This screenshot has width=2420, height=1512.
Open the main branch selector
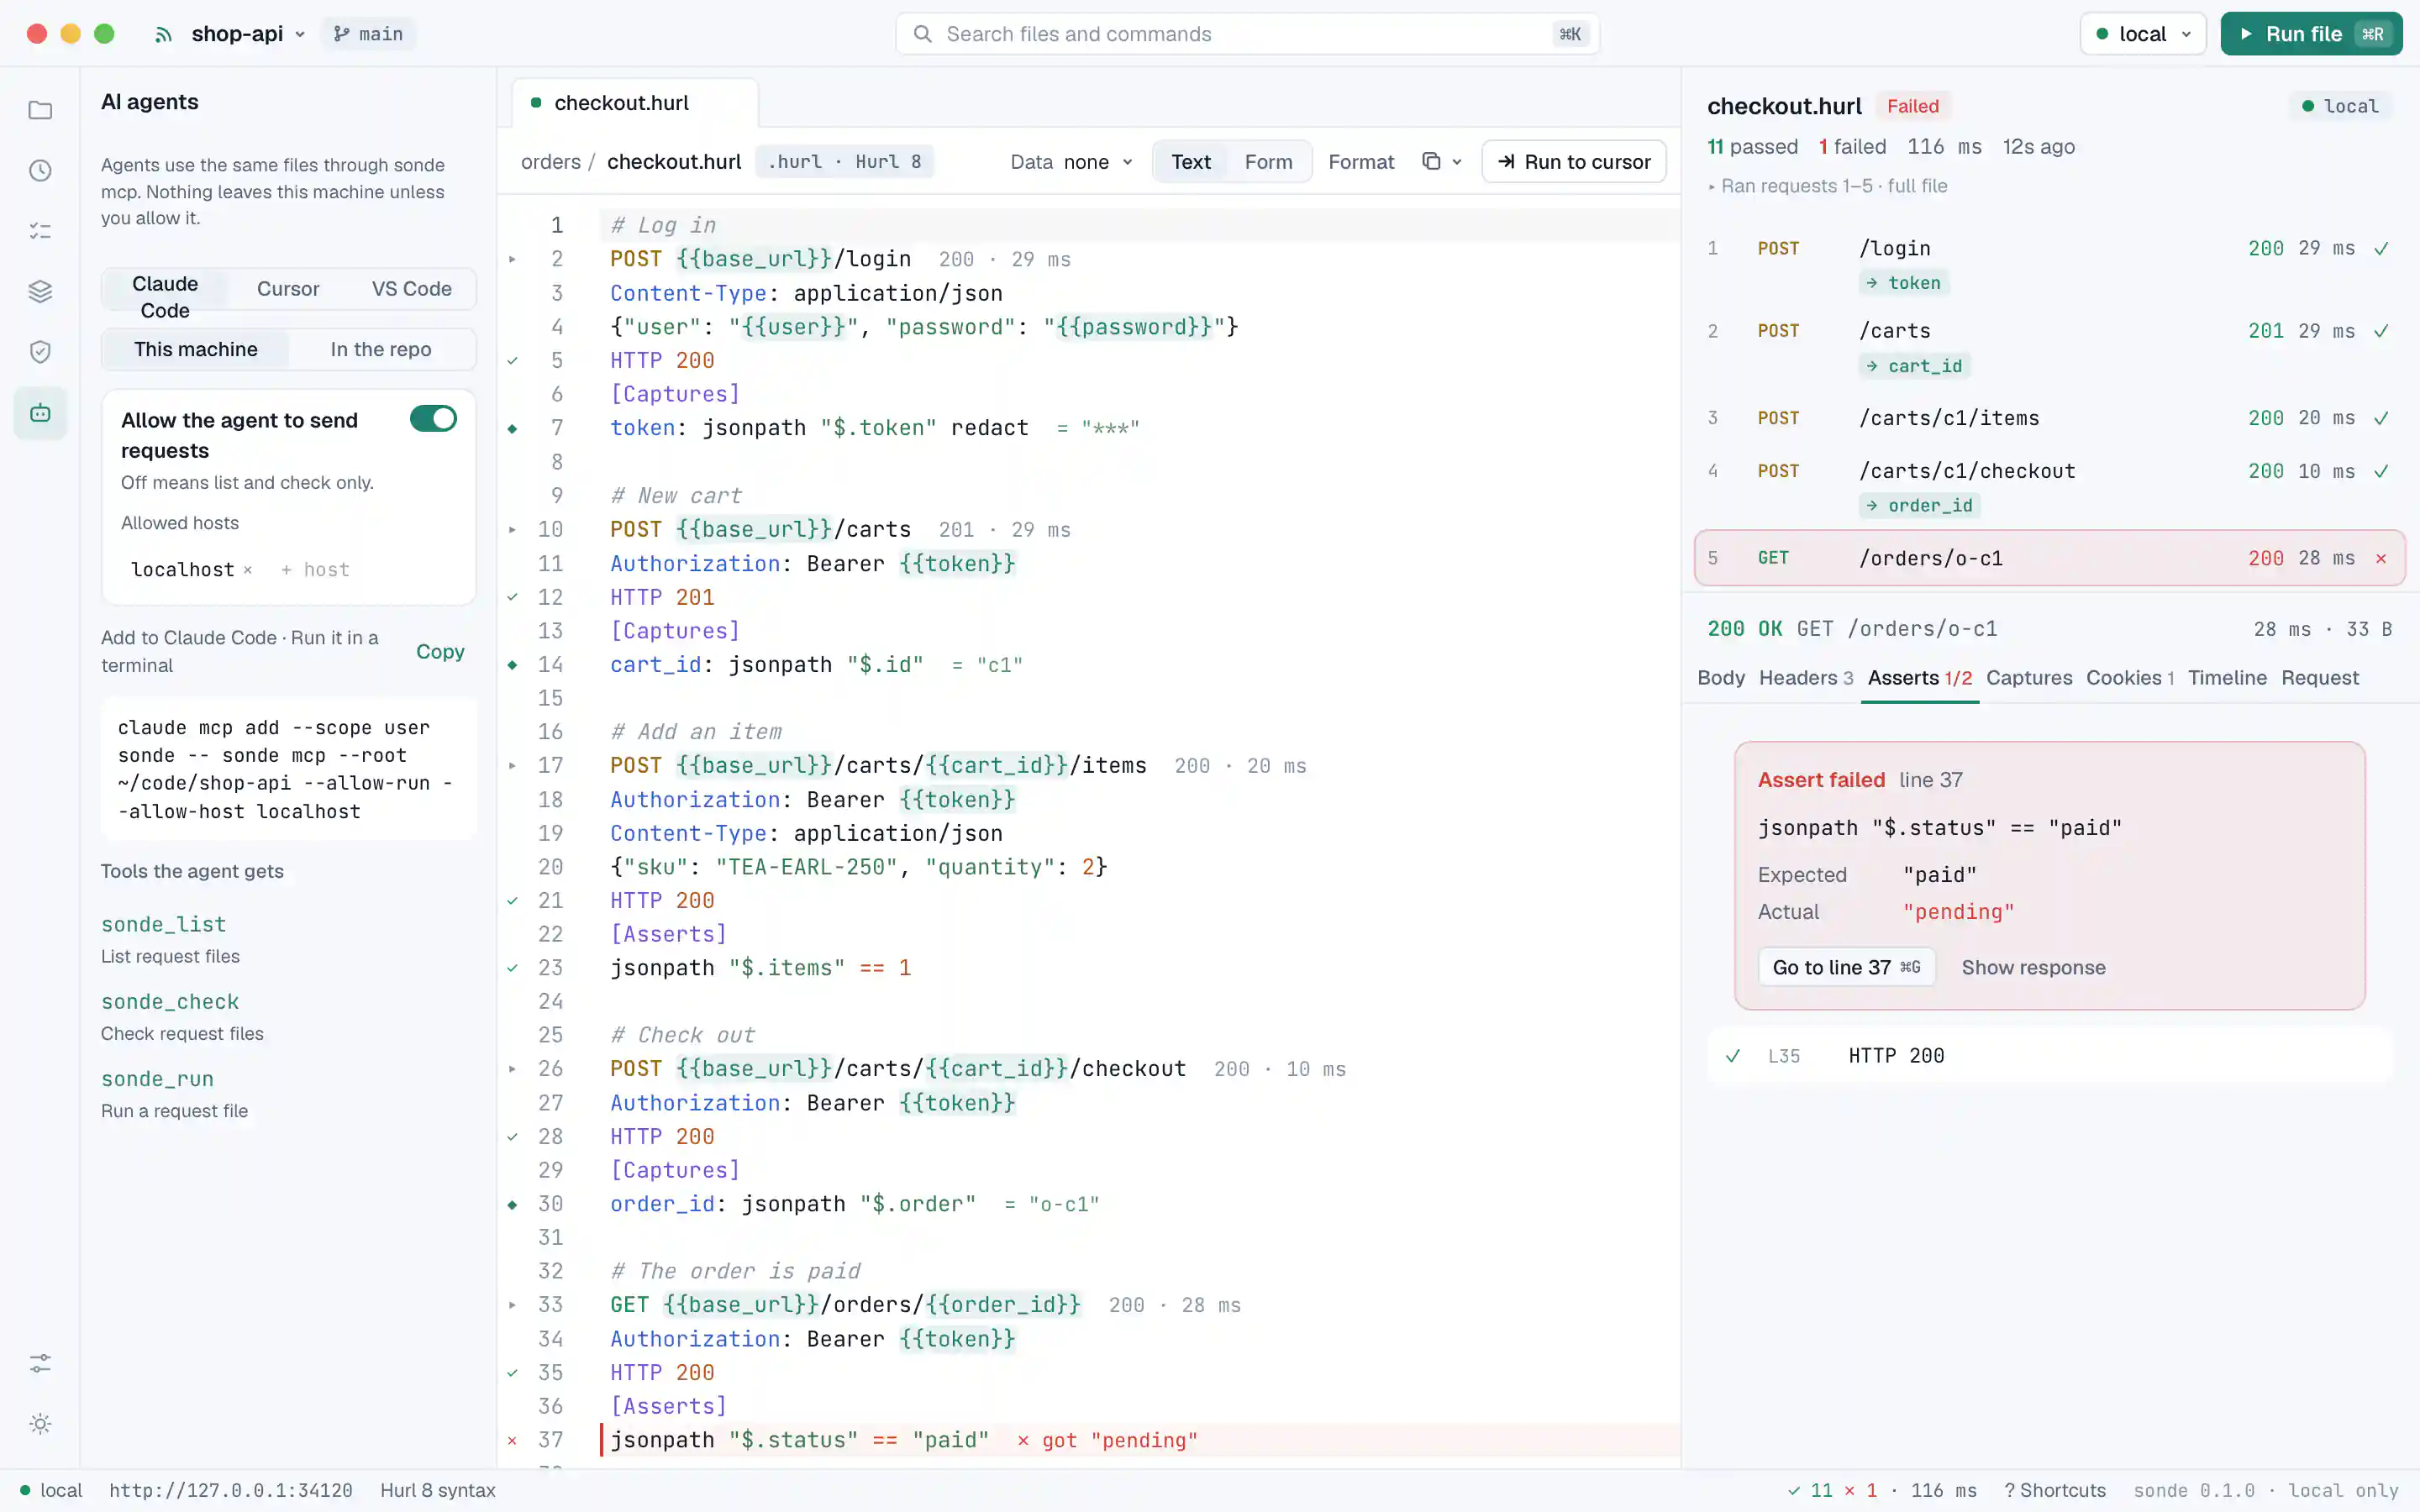(369, 34)
